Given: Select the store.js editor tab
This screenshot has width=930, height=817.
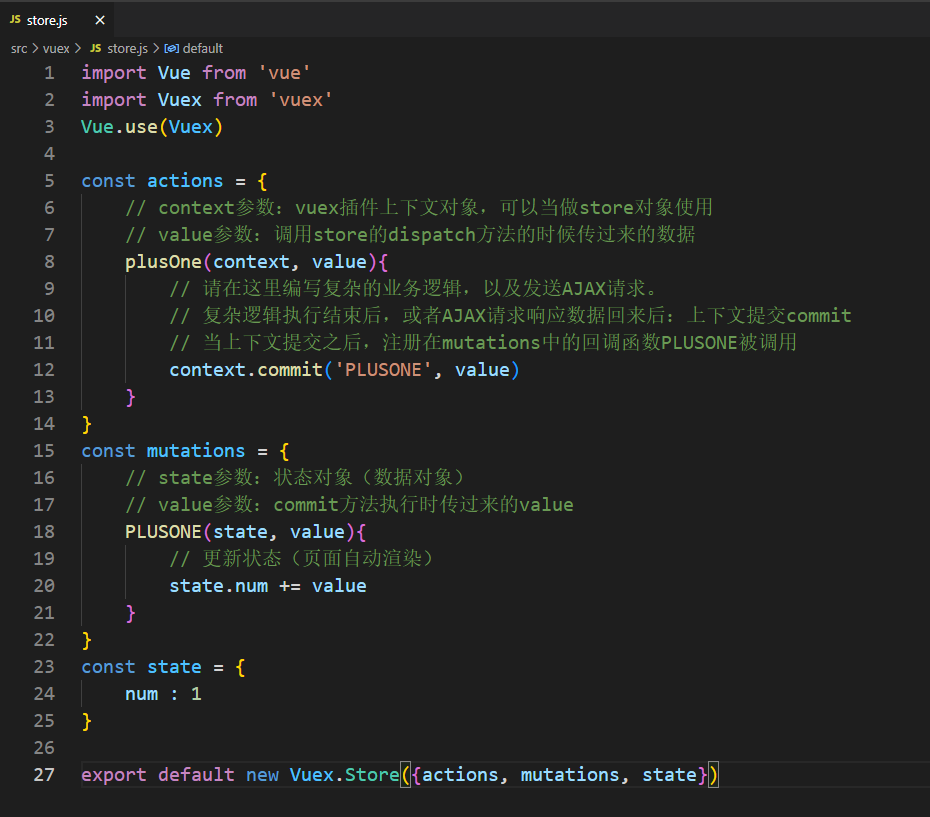Looking at the screenshot, I should click(57, 20).
